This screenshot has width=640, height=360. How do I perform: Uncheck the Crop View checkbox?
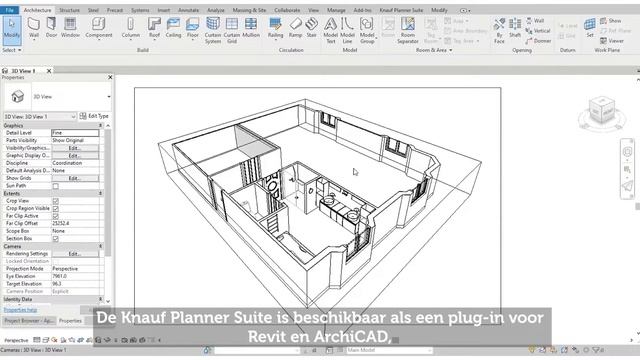[x=56, y=201]
